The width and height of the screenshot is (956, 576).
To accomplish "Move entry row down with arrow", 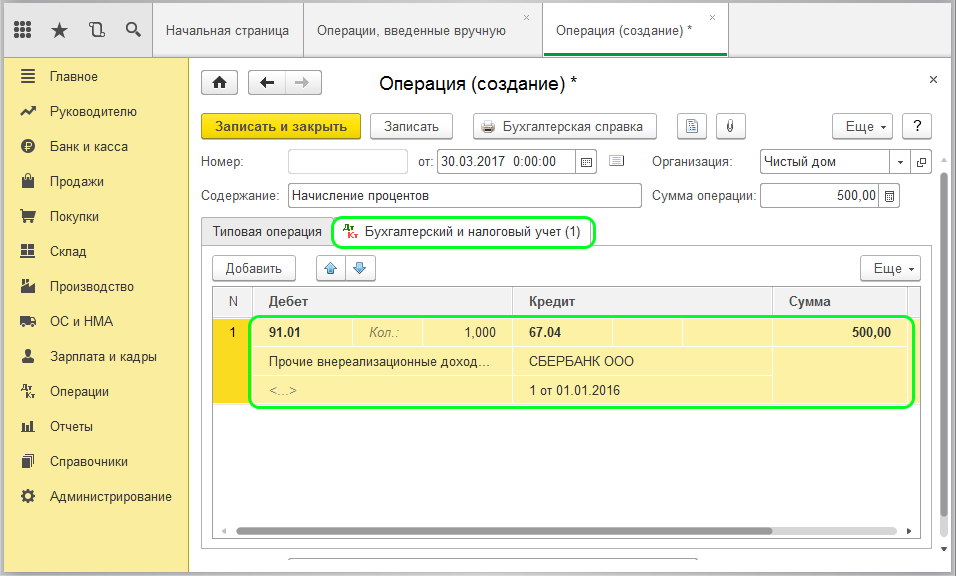I will 360,268.
